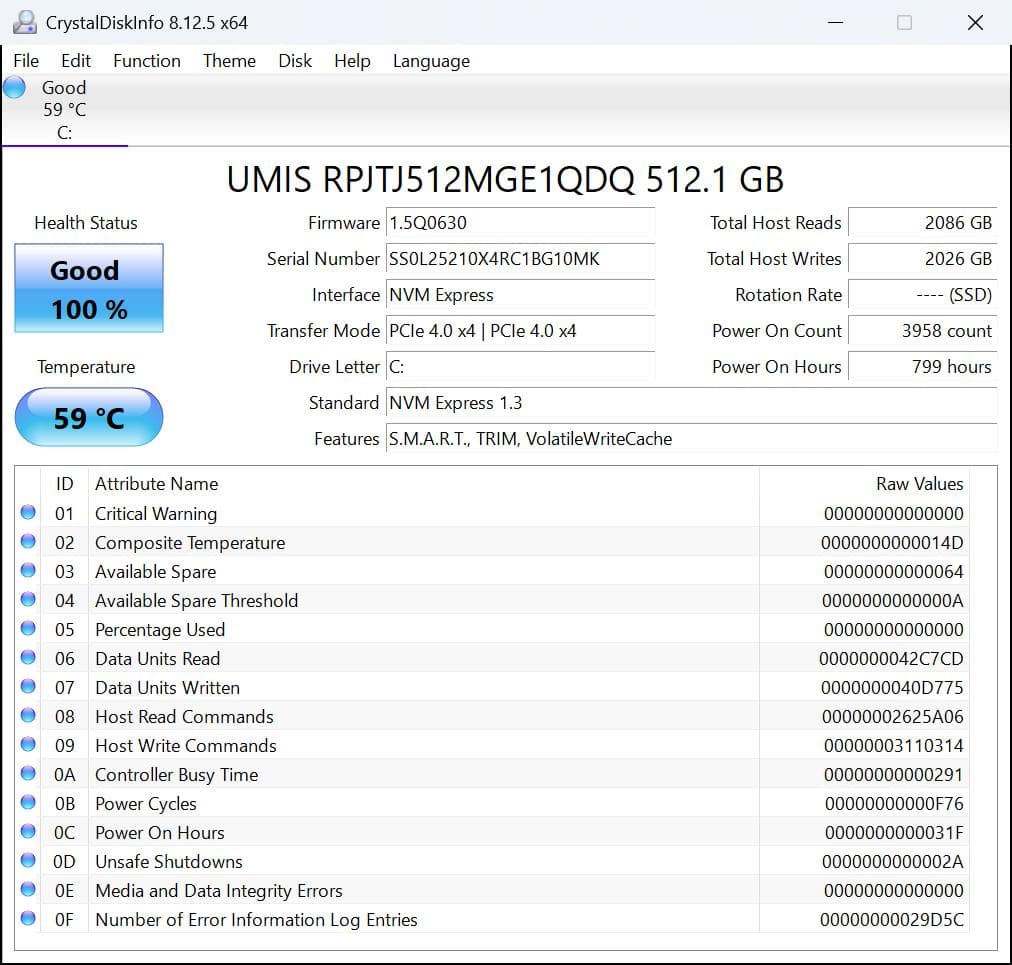
Task: Click the Good 100% health status badge
Action: [x=87, y=288]
